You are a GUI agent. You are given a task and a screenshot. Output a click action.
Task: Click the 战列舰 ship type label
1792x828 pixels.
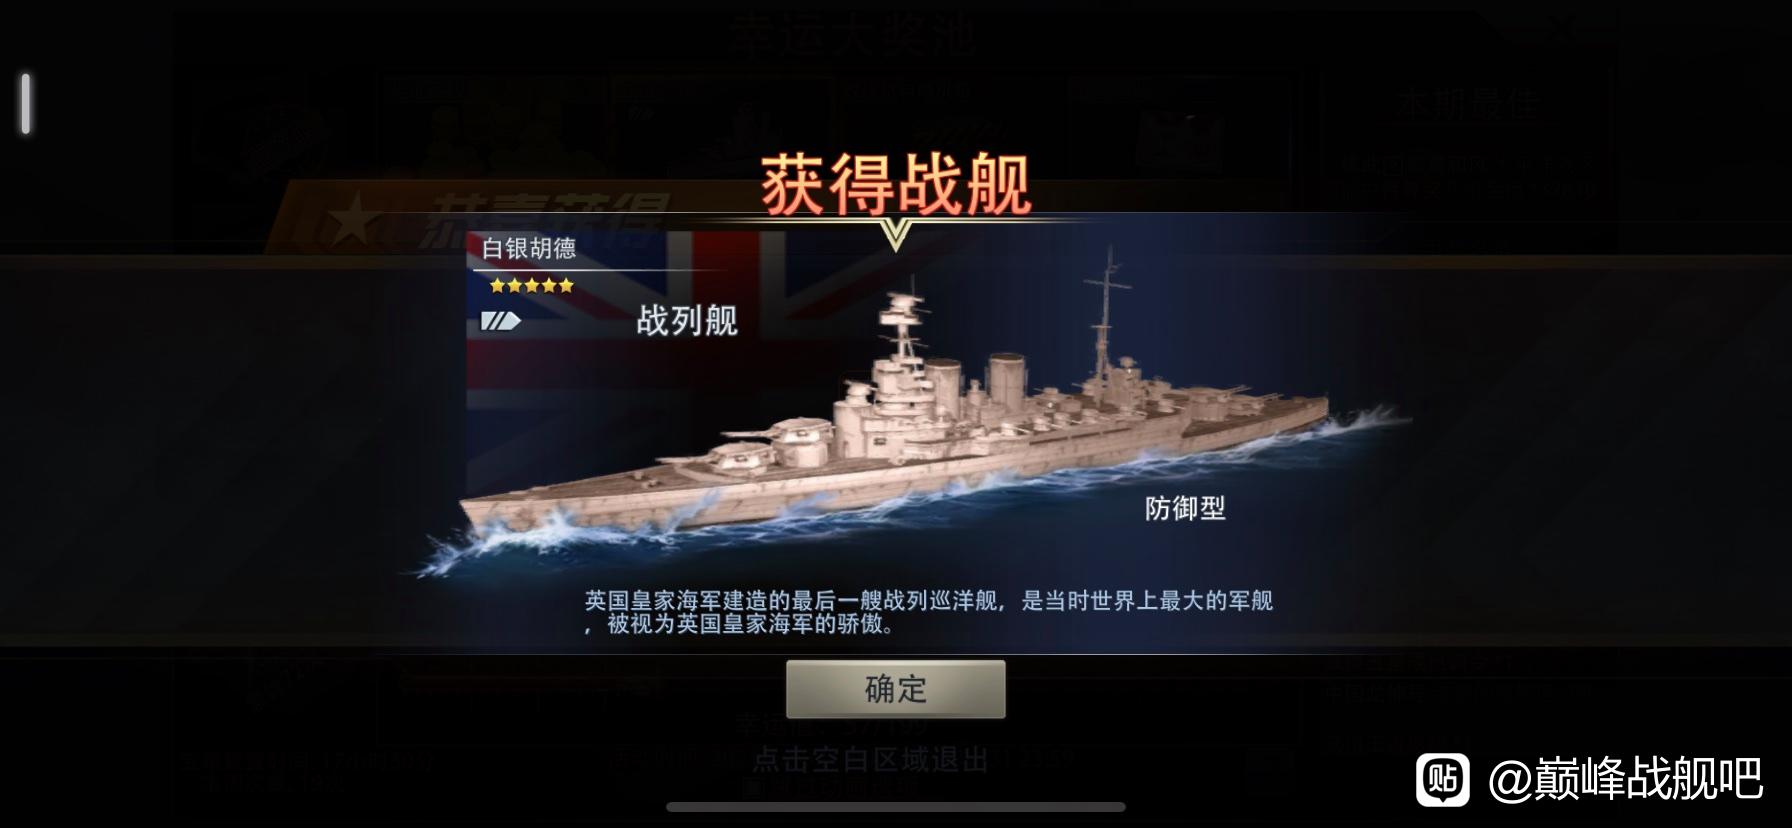coord(687,320)
